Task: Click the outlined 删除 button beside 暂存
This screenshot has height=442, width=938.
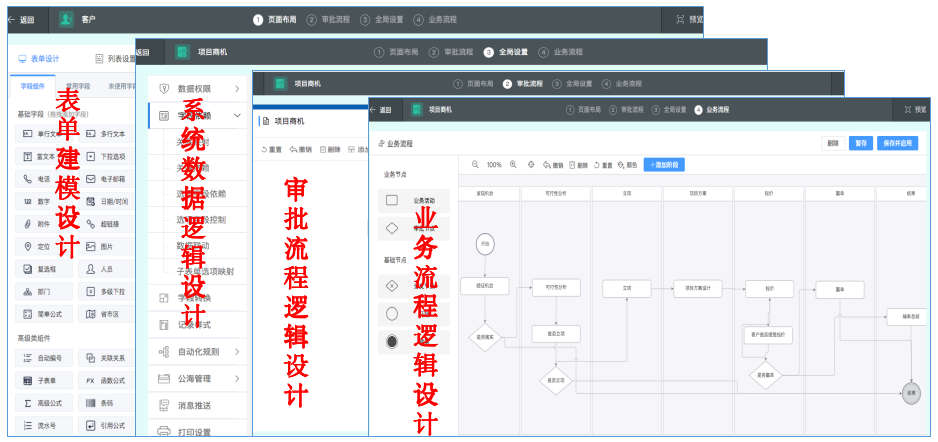Action: (x=833, y=144)
